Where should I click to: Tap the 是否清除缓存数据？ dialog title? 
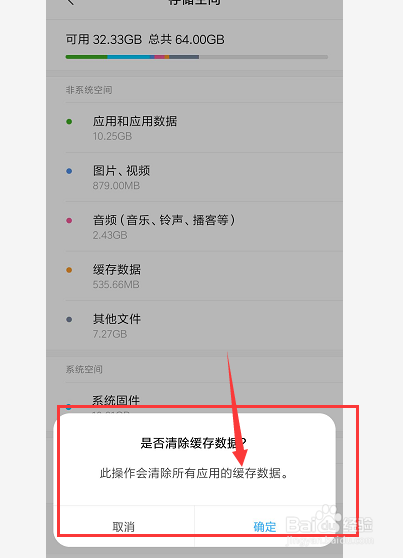193,443
